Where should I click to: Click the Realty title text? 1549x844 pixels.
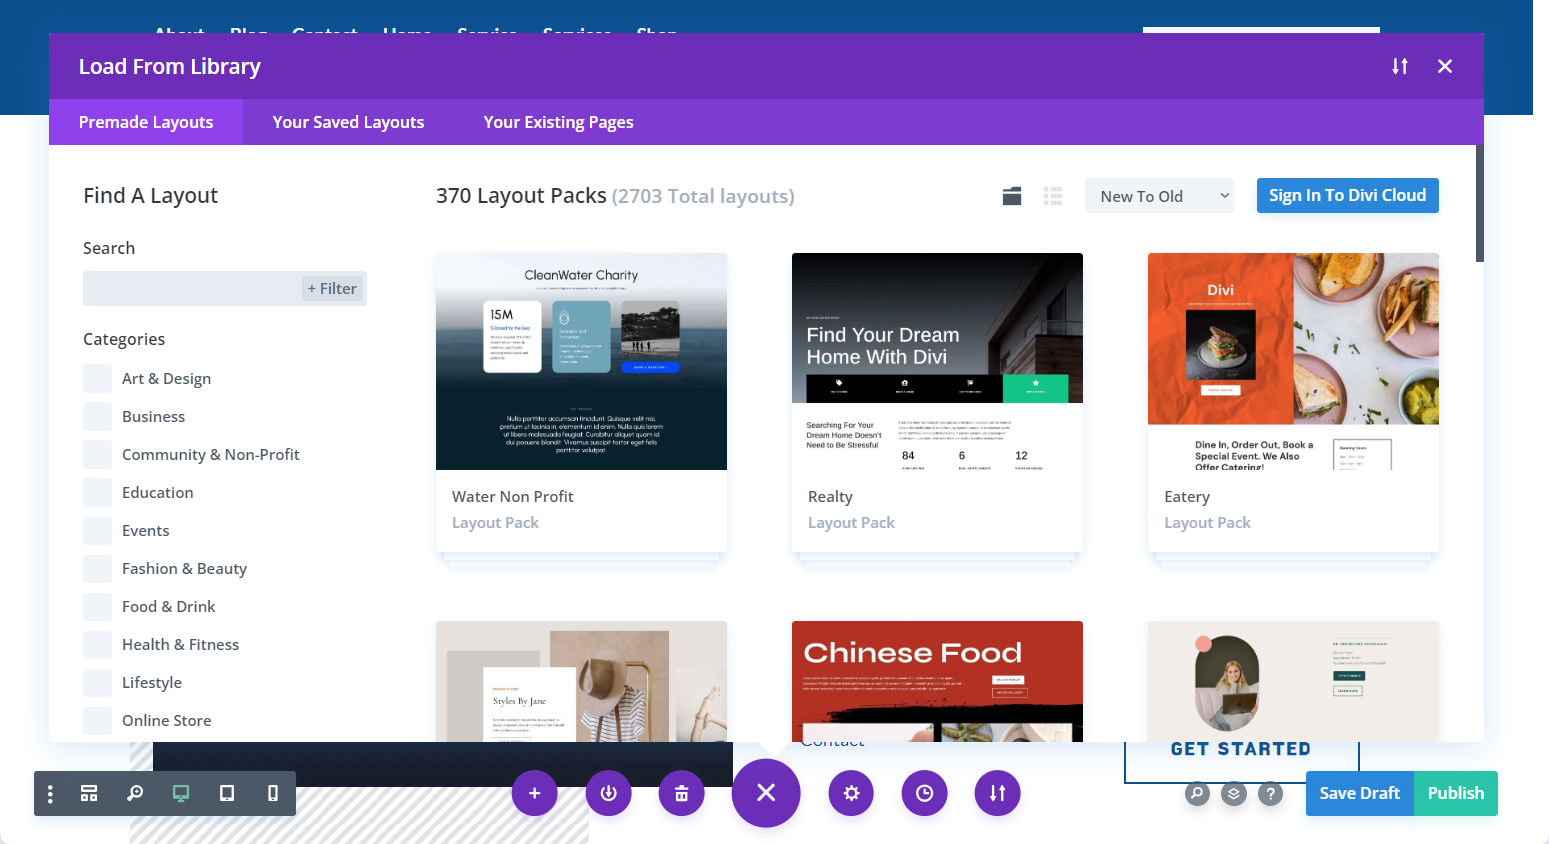coord(830,497)
